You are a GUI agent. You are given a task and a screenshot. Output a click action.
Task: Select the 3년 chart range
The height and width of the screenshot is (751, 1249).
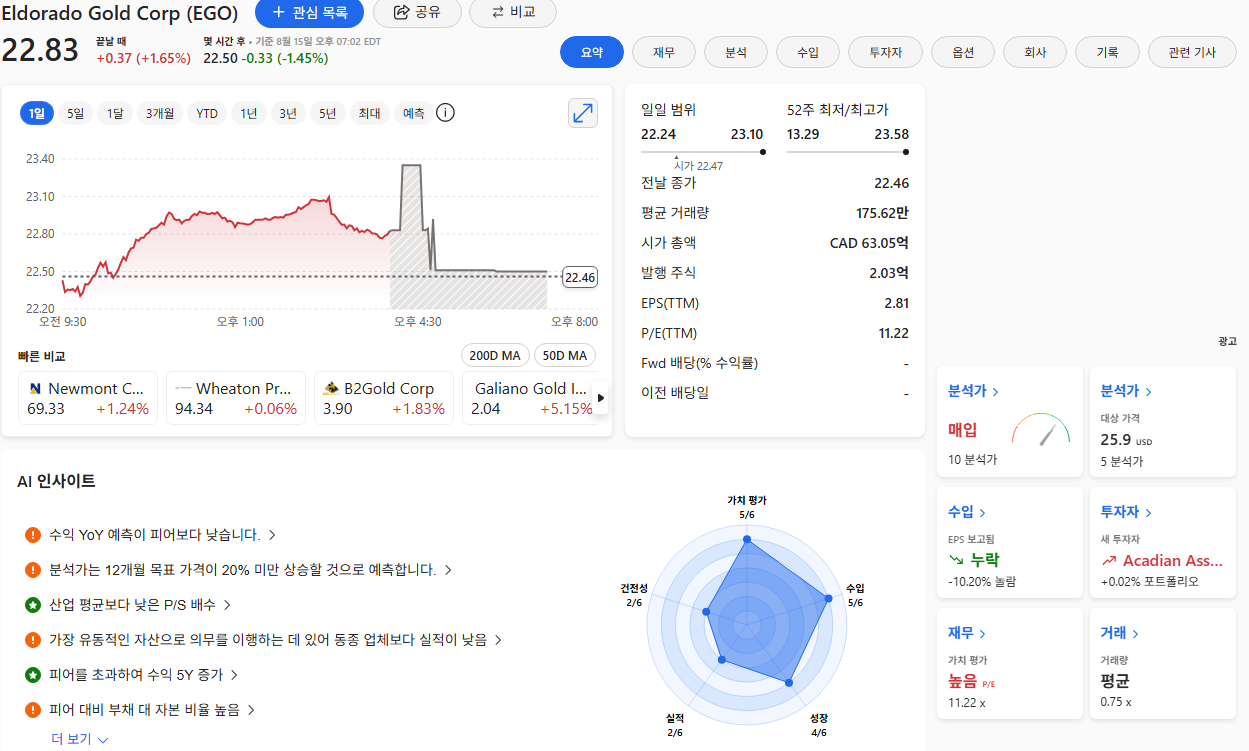click(288, 113)
